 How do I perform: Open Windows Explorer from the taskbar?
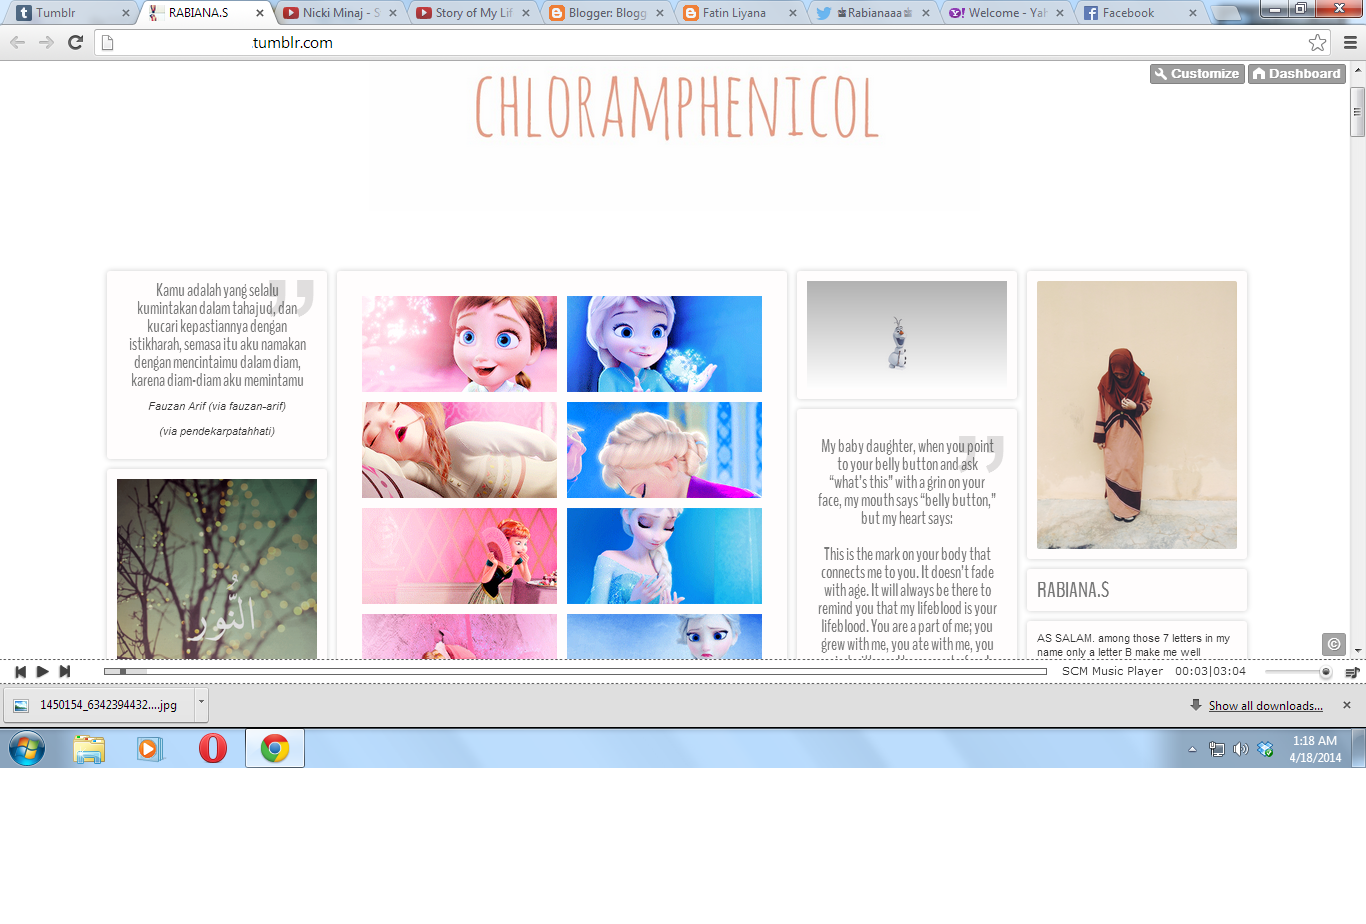pyautogui.click(x=89, y=748)
